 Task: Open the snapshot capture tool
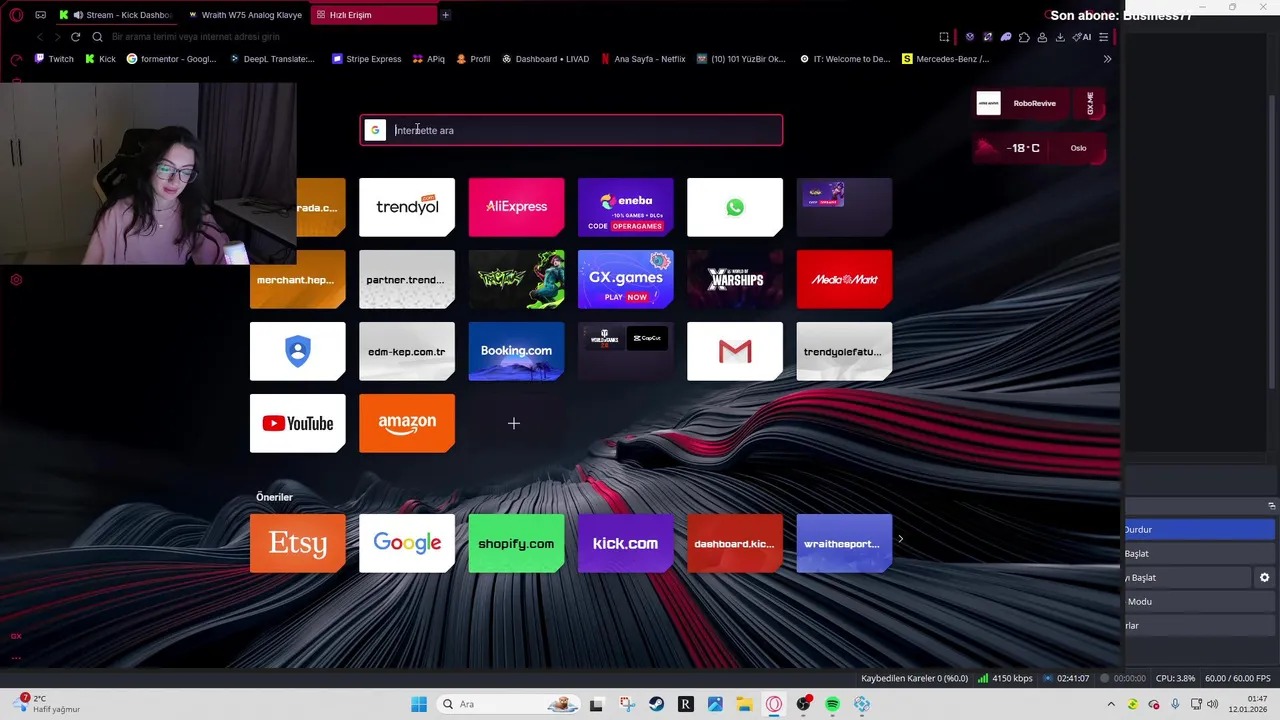(944, 37)
